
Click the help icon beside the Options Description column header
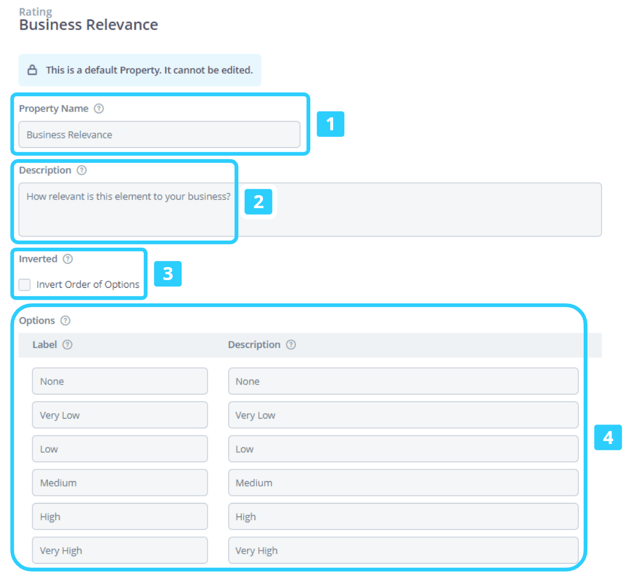click(x=291, y=345)
